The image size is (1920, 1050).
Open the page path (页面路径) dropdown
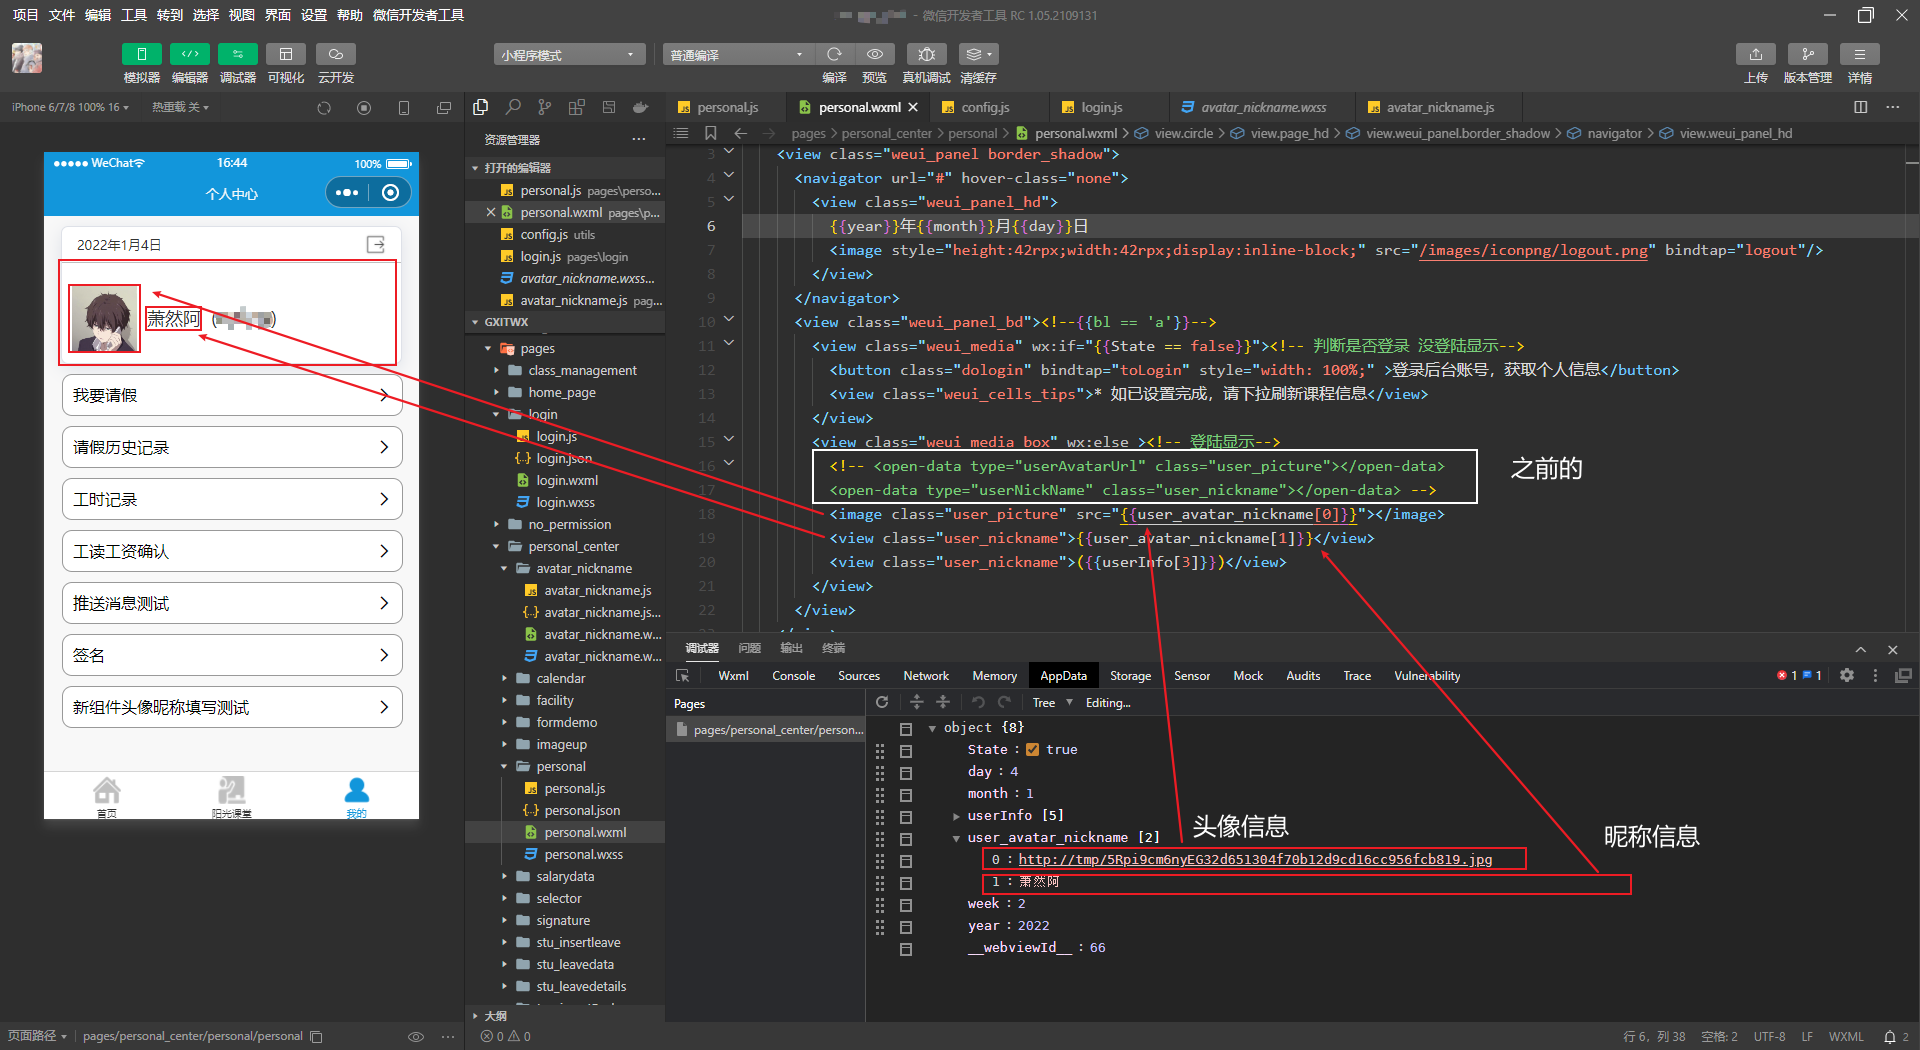pos(37,1036)
